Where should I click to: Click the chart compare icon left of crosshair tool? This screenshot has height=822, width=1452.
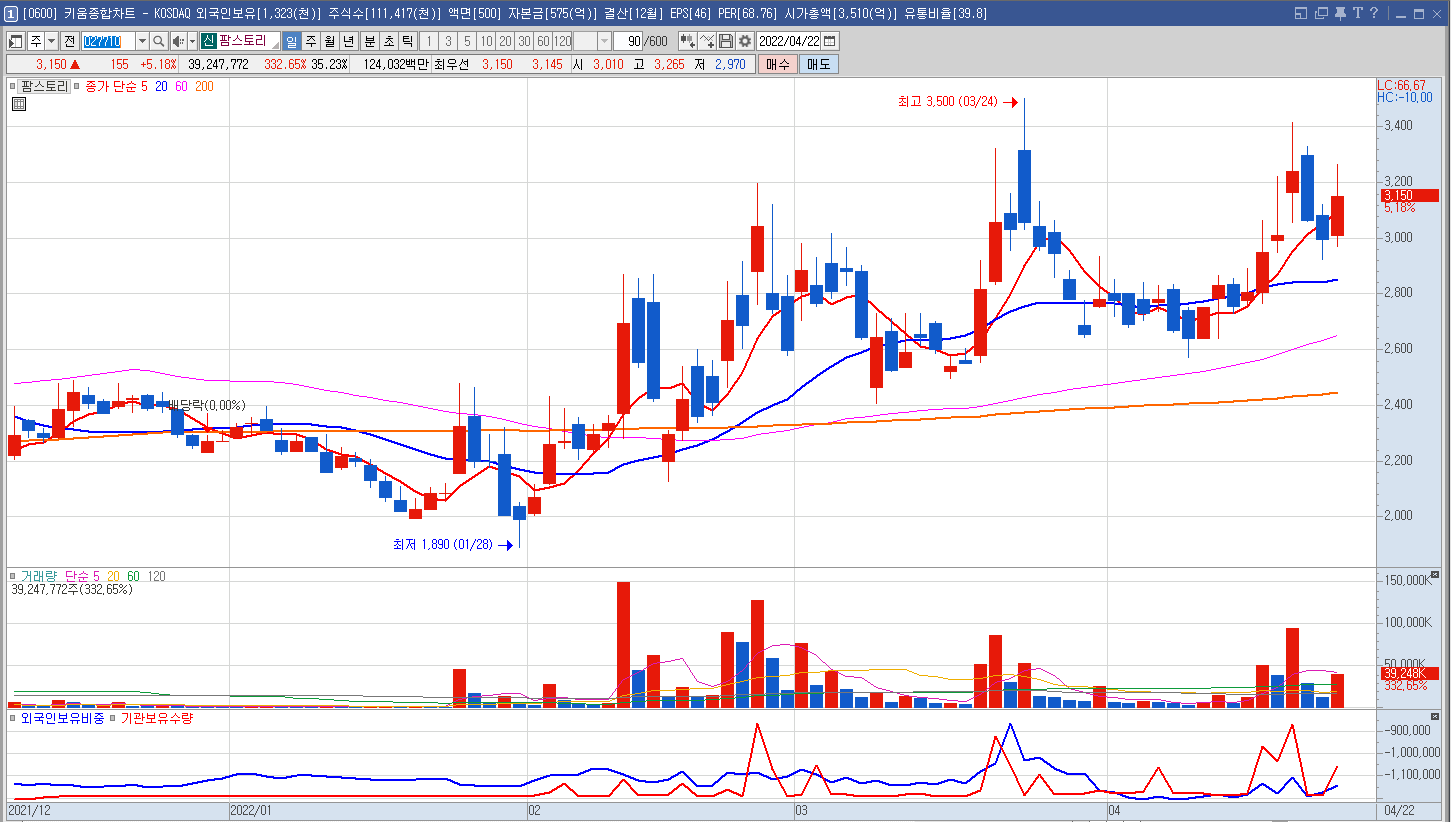click(x=688, y=41)
